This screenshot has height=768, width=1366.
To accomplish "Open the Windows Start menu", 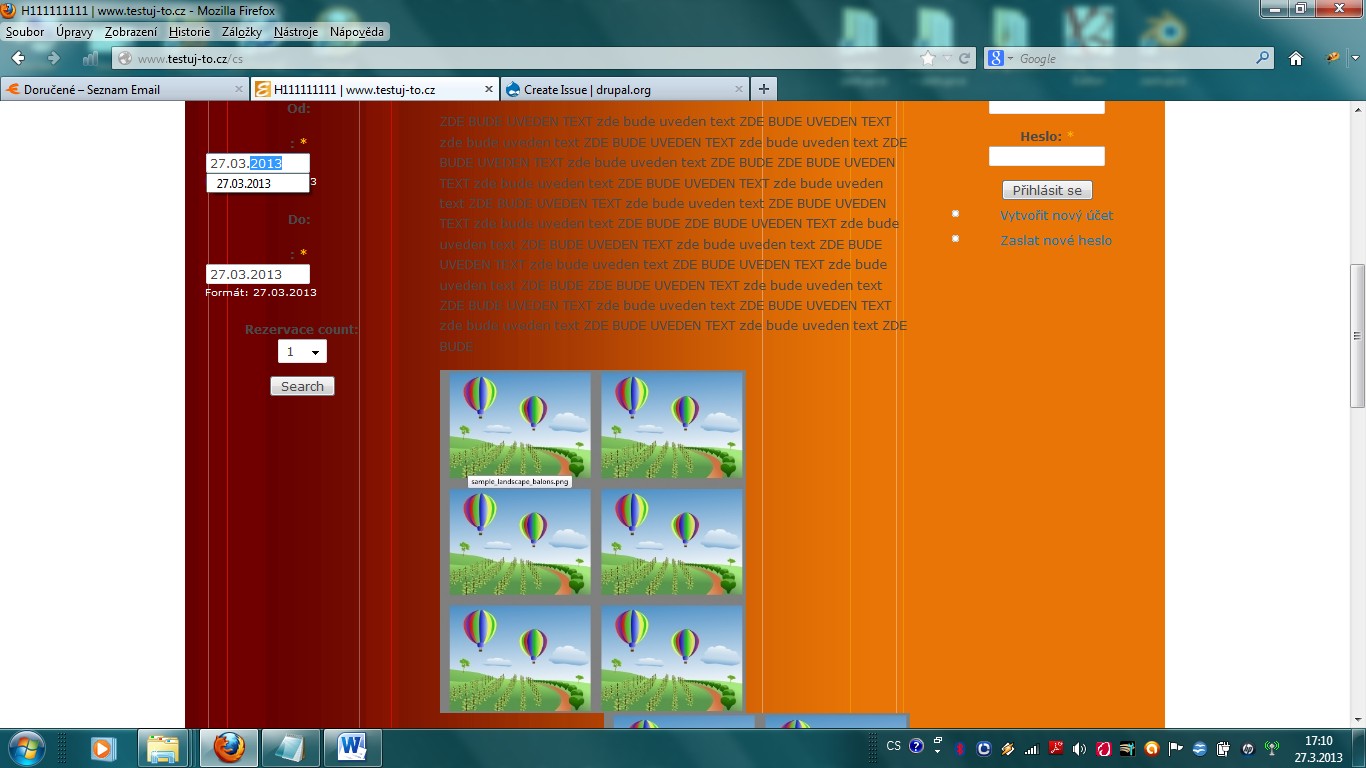I will [25, 747].
